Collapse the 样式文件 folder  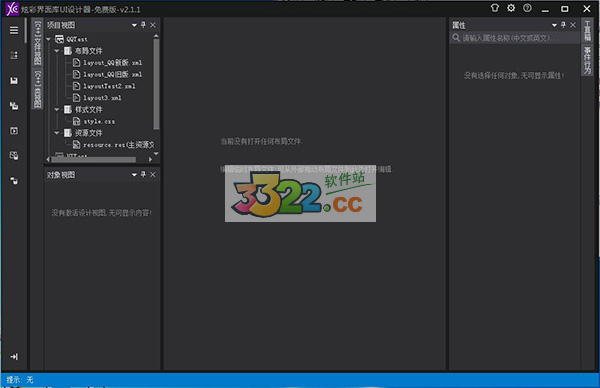pos(57,109)
